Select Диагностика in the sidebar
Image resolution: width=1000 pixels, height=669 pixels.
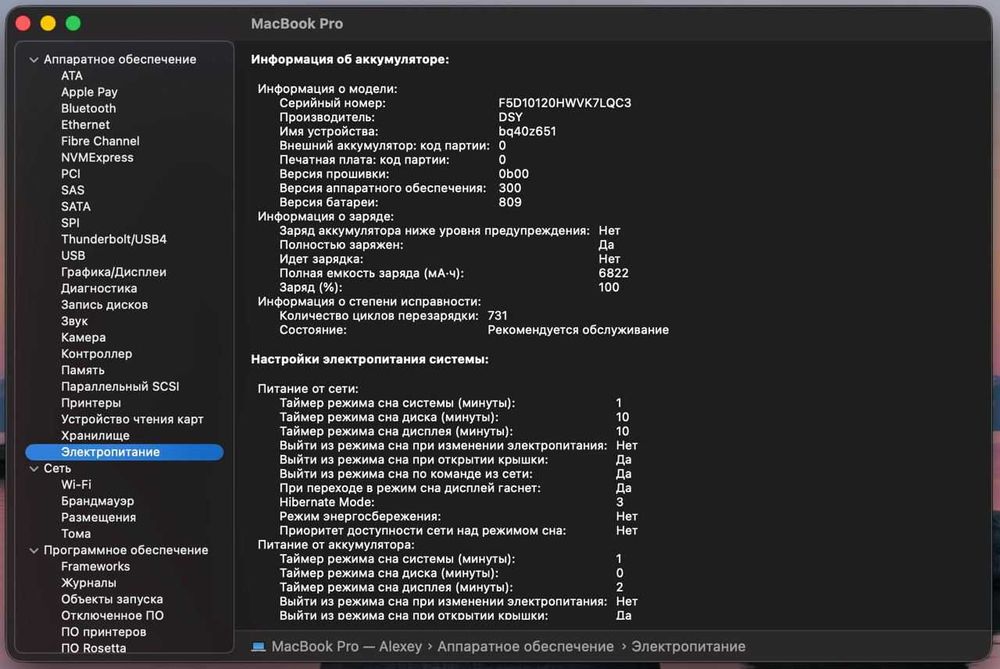click(99, 288)
